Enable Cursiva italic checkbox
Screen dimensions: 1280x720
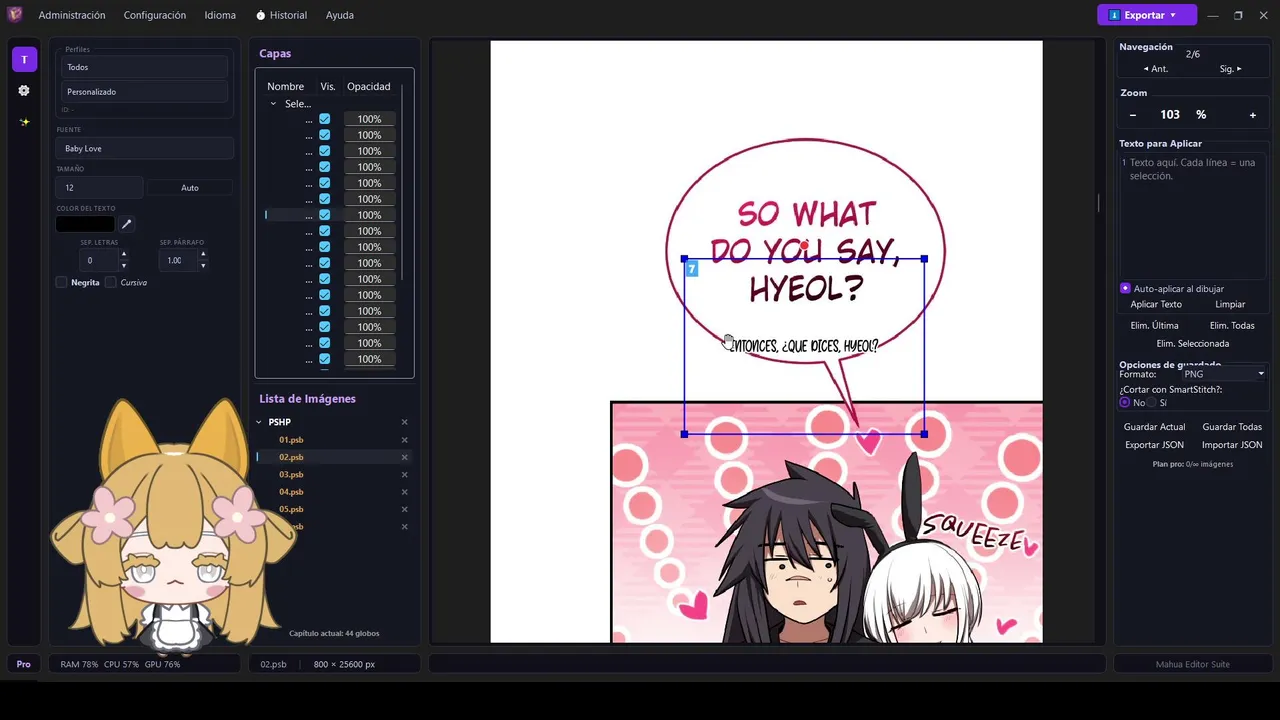[111, 282]
